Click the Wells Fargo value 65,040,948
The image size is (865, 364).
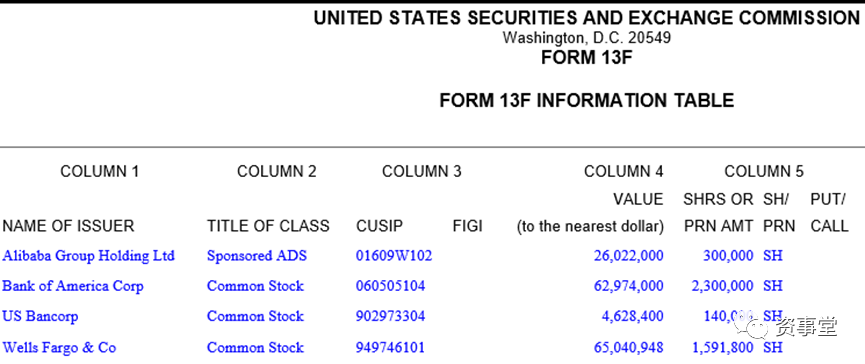pyautogui.click(x=628, y=348)
